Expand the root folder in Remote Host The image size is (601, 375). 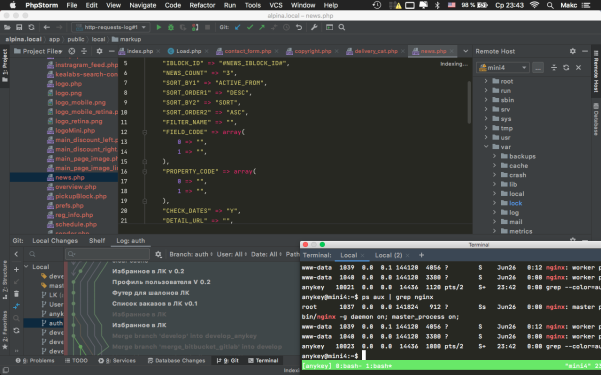(486, 81)
